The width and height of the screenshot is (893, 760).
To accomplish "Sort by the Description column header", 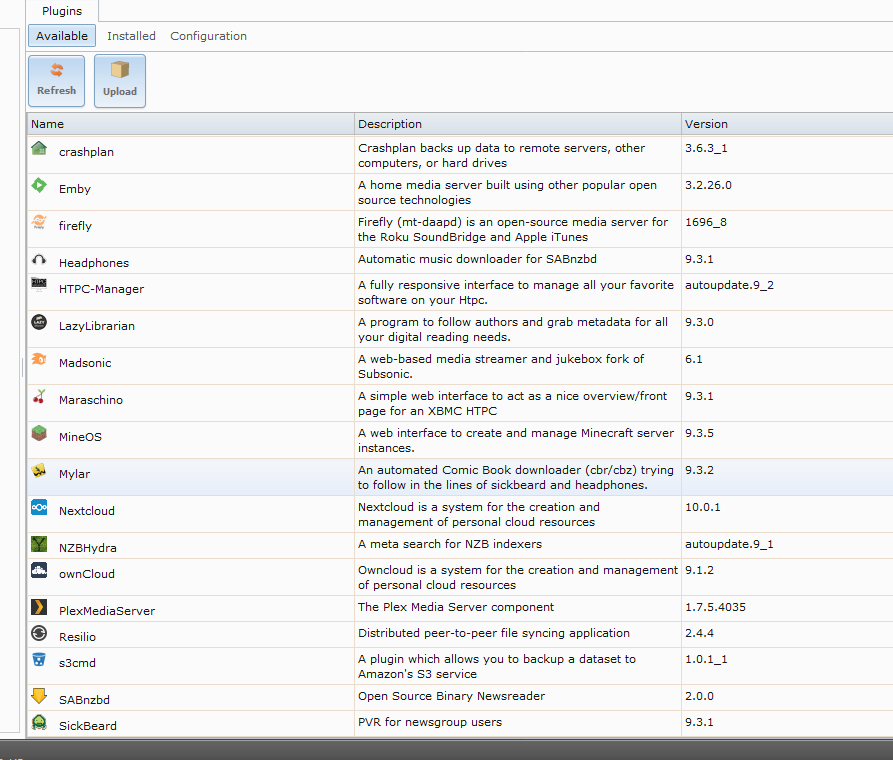I will click(518, 124).
